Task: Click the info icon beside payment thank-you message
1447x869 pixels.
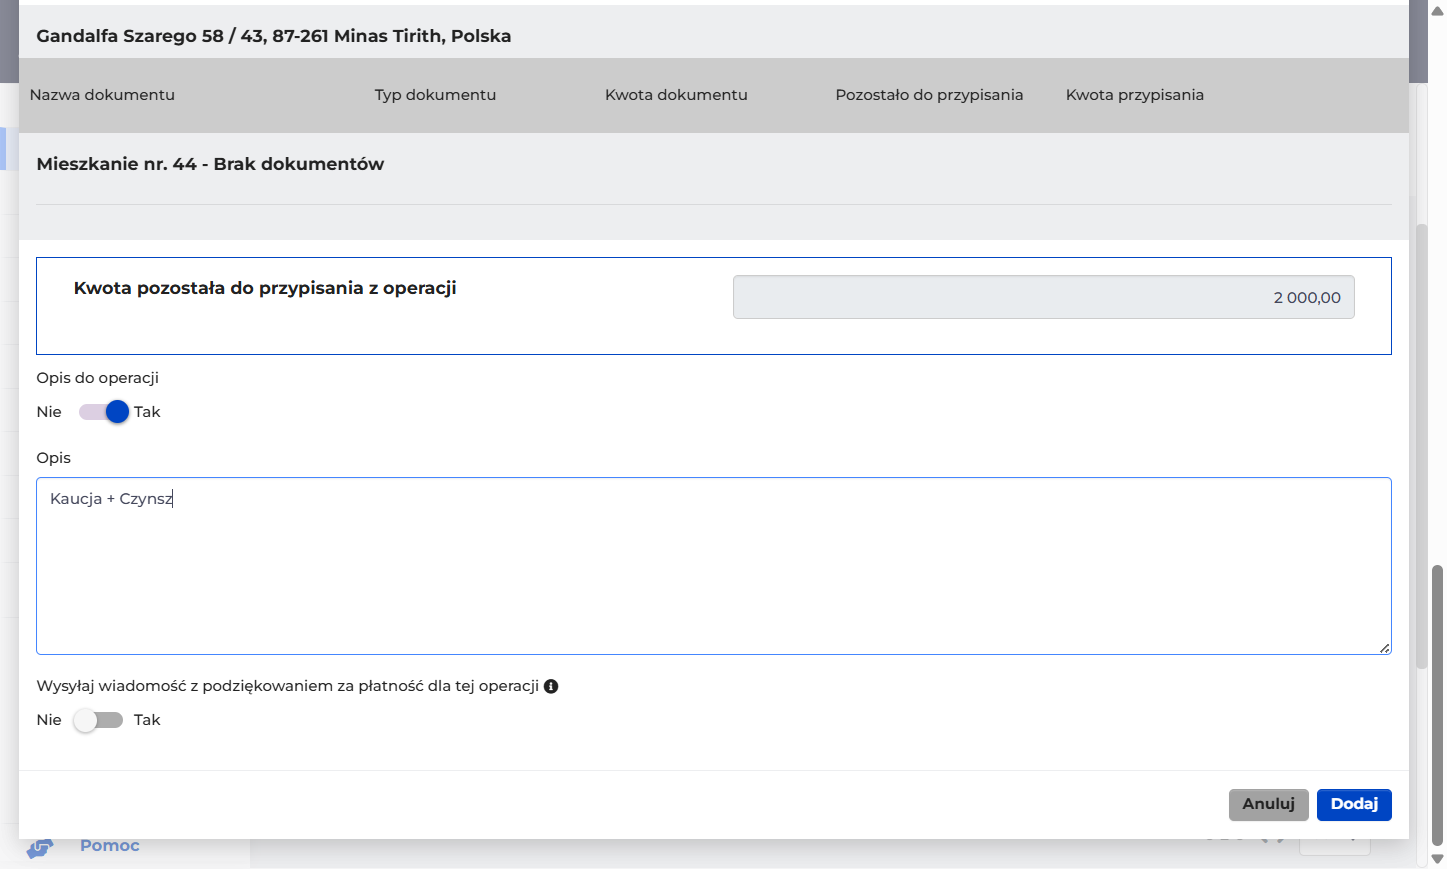Action: pyautogui.click(x=551, y=686)
